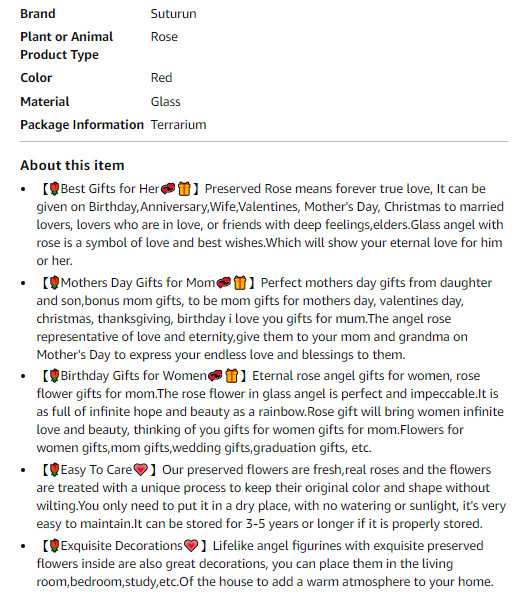518x601 pixels.
Task: Click the red heart emoji after Exquisite Decorations
Action: point(191,546)
